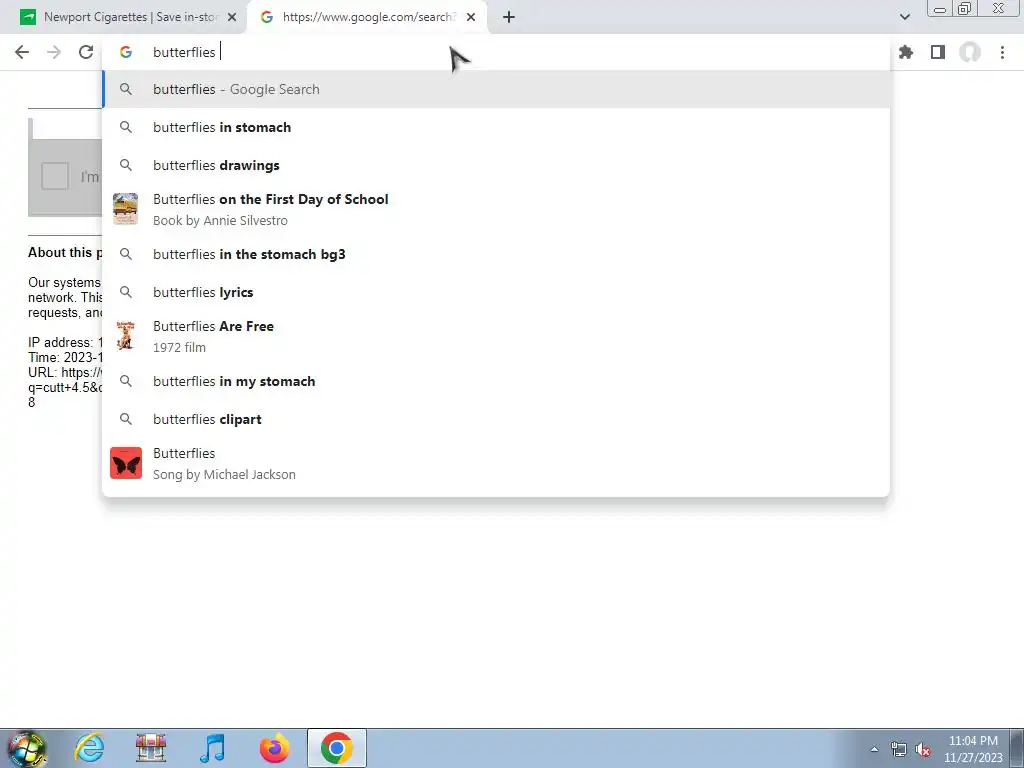
Task: Open a new tab with the plus button
Action: (x=509, y=18)
